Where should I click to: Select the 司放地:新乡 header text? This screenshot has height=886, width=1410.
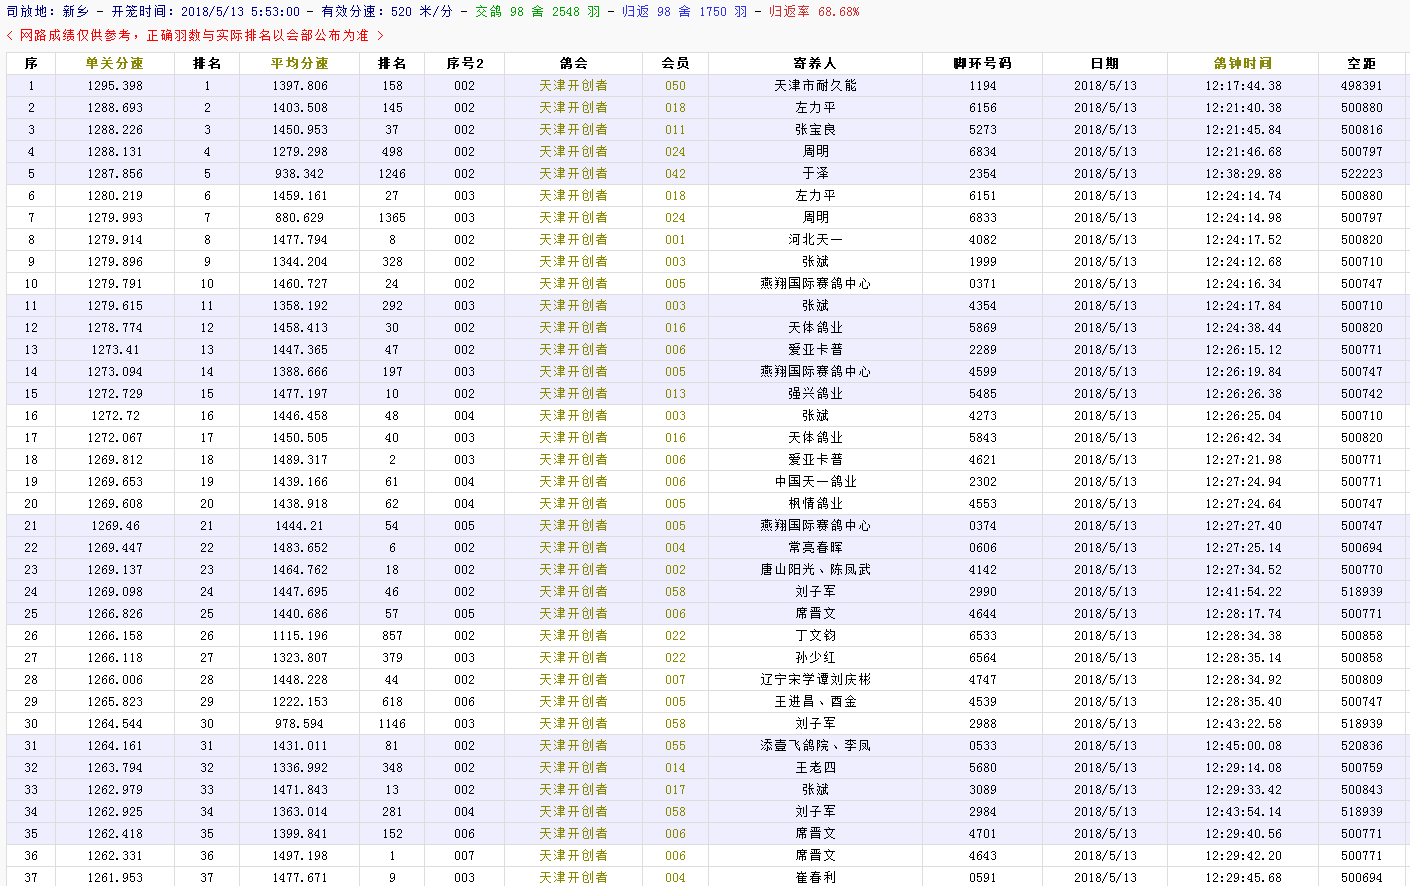point(47,12)
